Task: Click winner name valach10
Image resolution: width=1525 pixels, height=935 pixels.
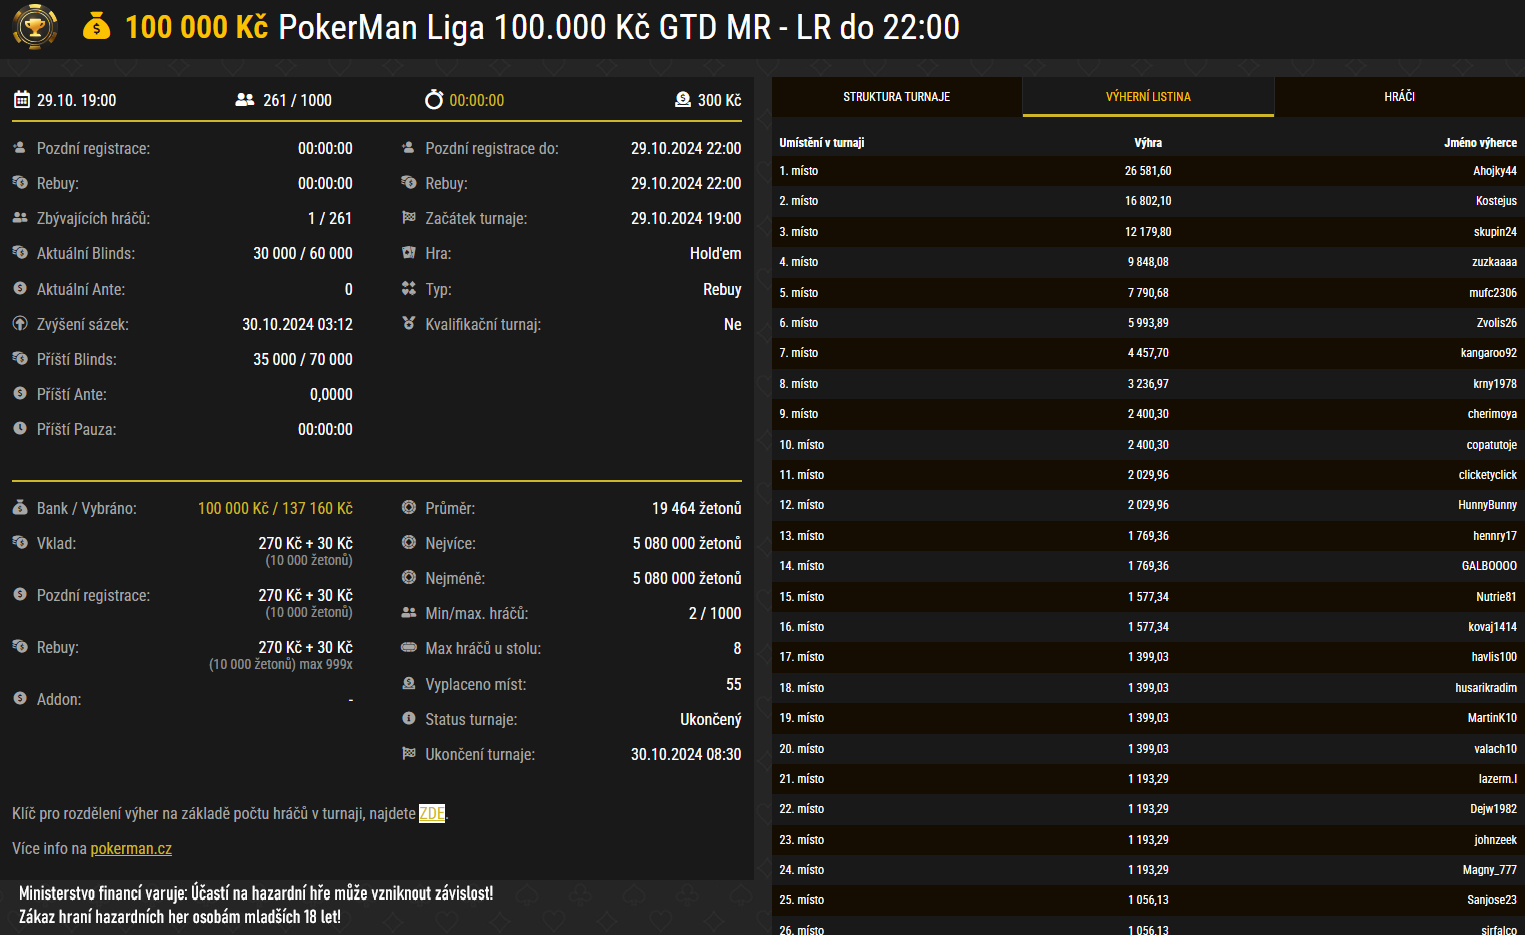Action: pyautogui.click(x=1495, y=749)
